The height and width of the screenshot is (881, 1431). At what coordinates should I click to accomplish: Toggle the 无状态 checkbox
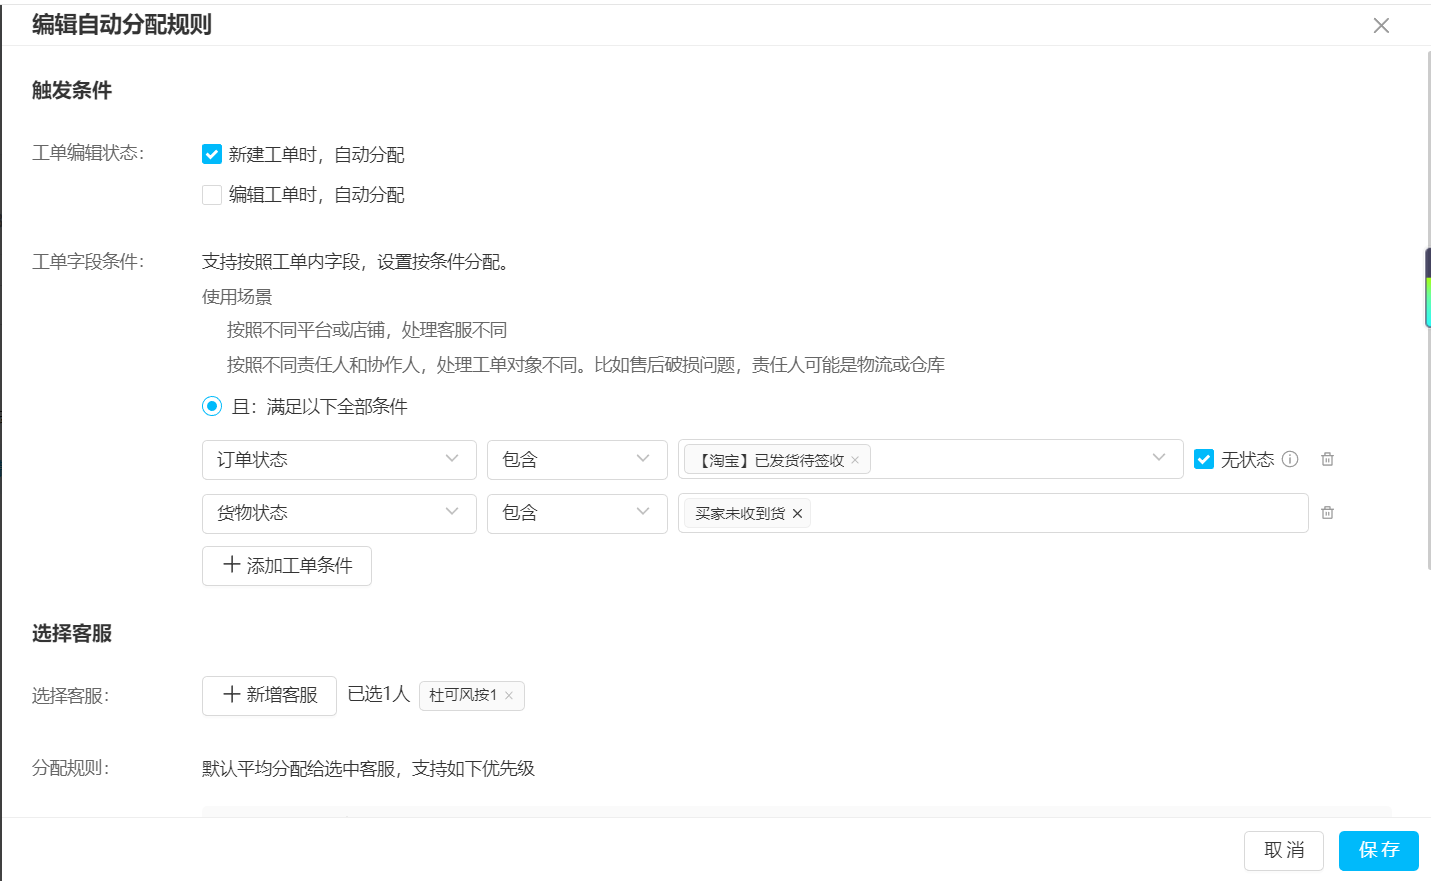(x=1204, y=459)
